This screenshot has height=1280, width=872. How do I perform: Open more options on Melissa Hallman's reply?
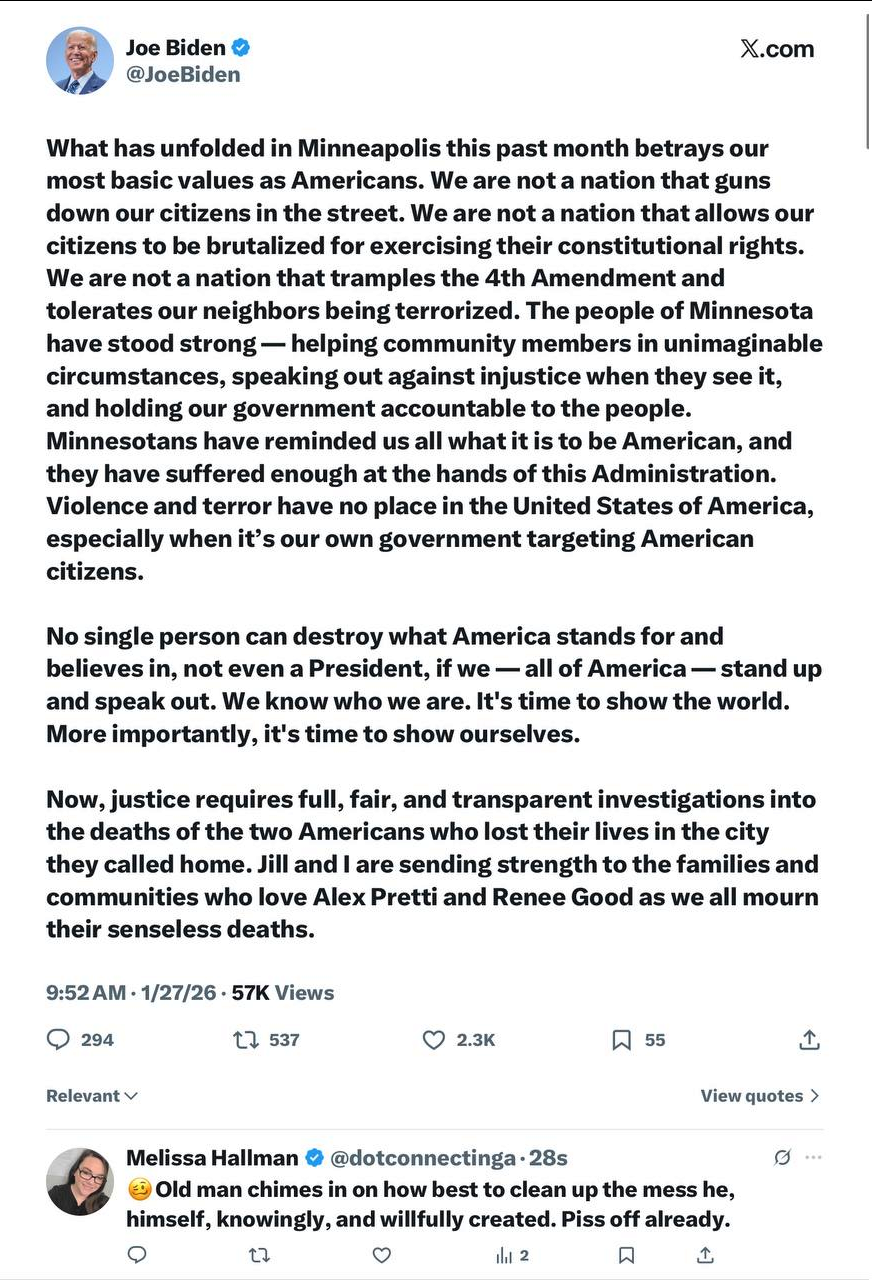(x=813, y=1158)
